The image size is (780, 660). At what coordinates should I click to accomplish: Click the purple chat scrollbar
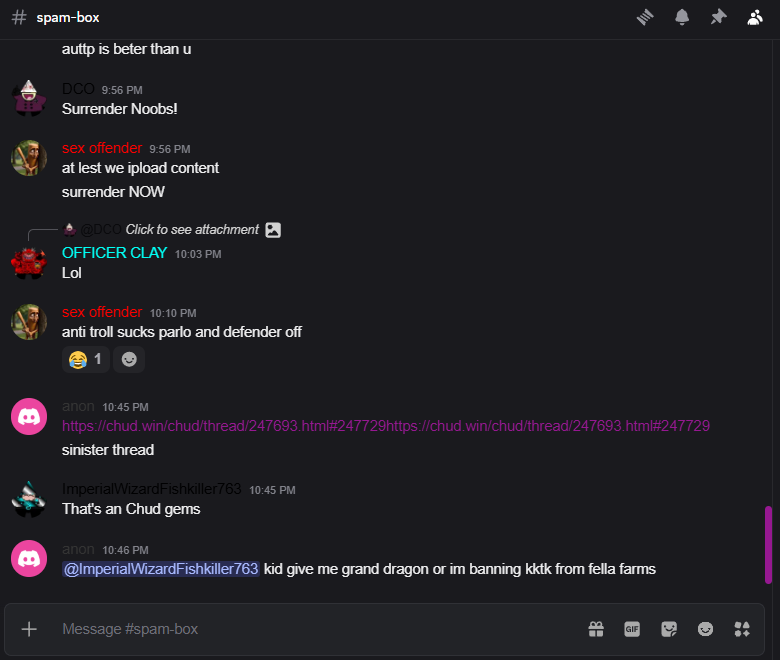click(x=768, y=544)
